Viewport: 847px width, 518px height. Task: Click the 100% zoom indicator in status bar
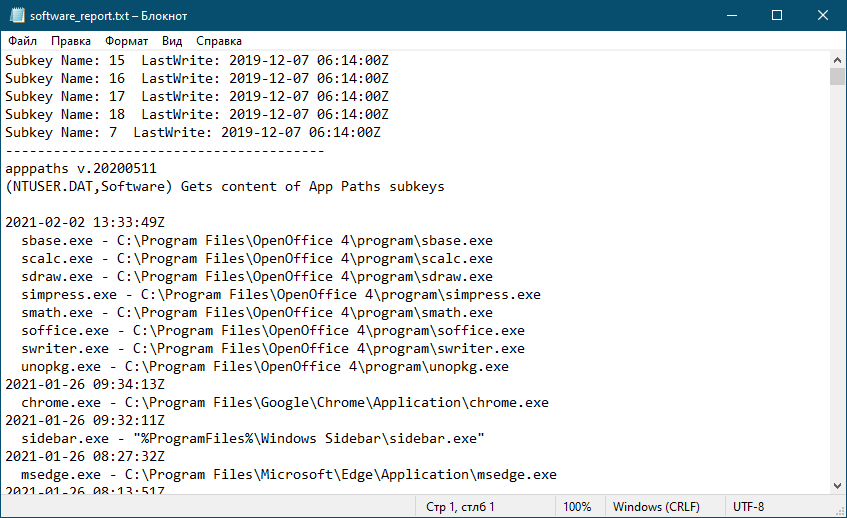click(577, 507)
